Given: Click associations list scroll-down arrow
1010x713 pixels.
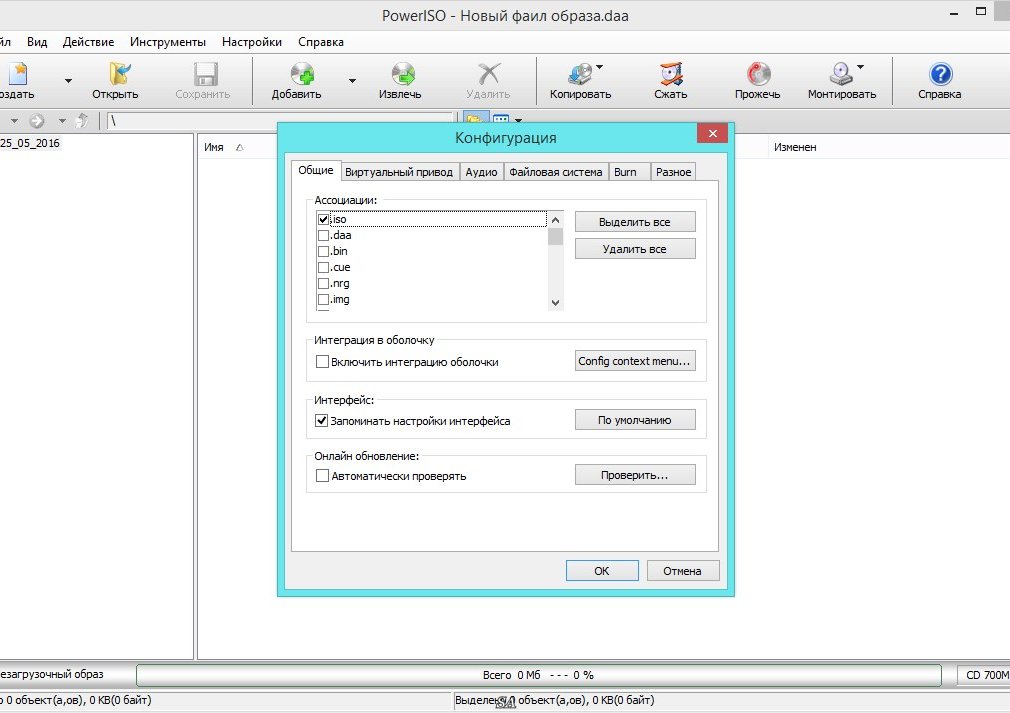Looking at the screenshot, I should (x=555, y=303).
